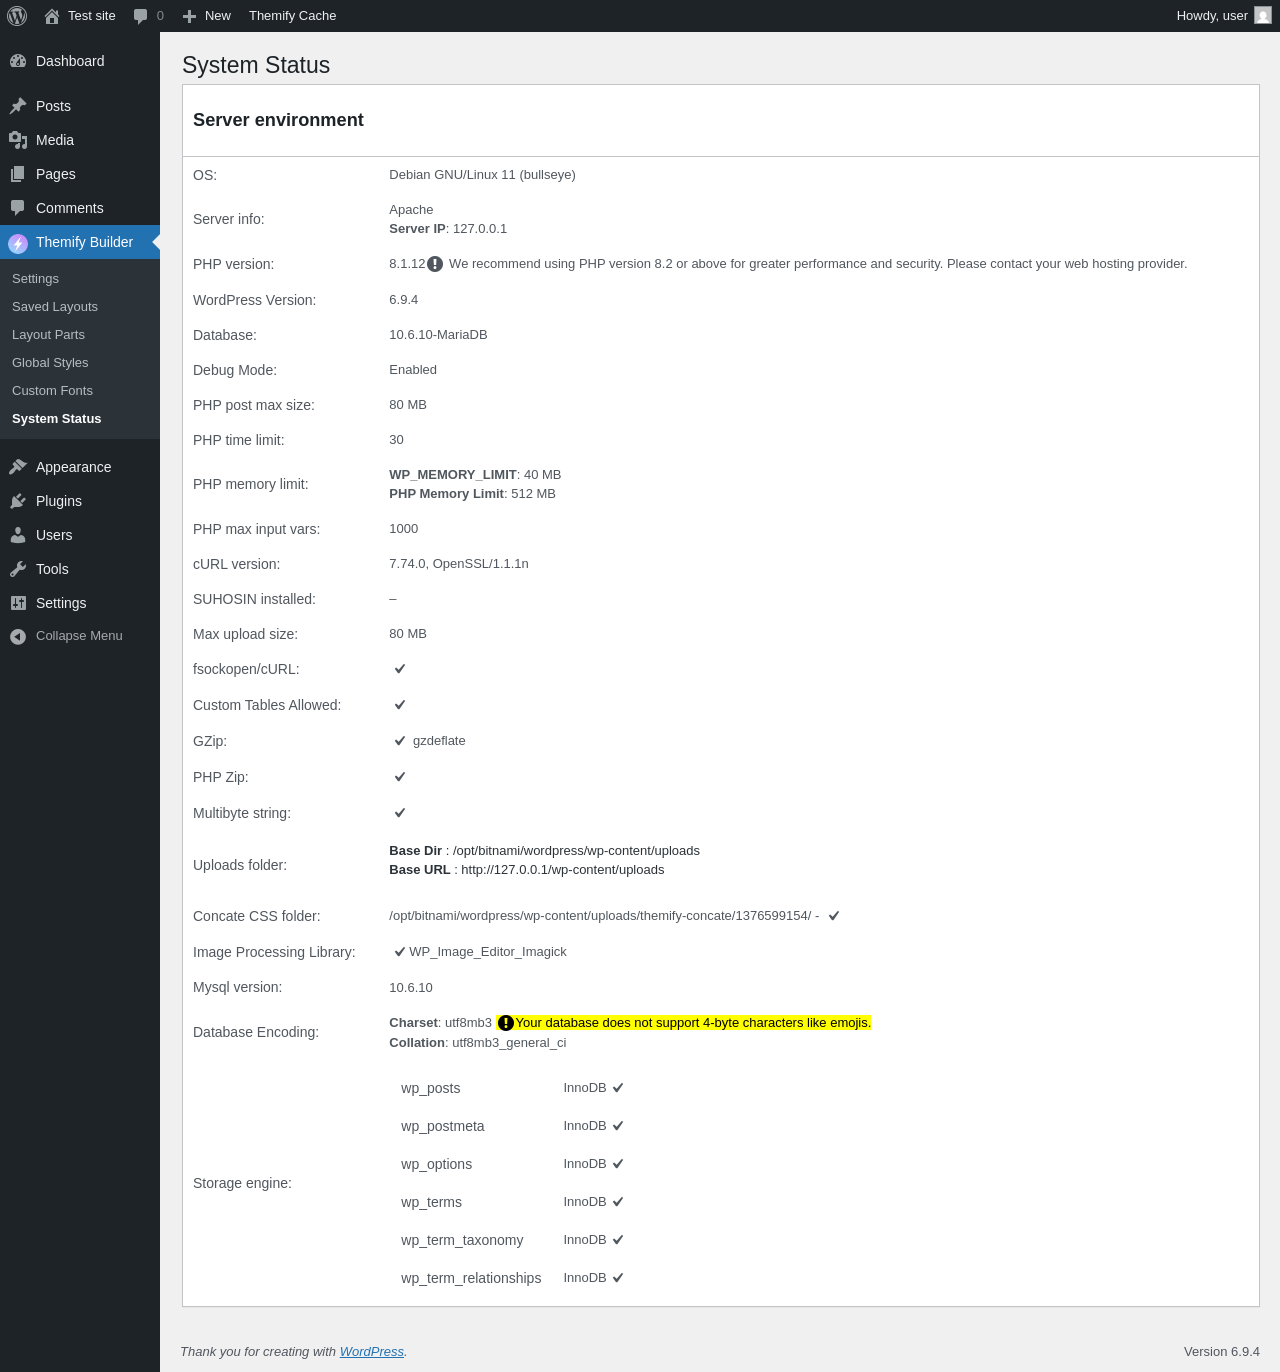Click the Themify Cache admin bar button
This screenshot has width=1280, height=1372.
pyautogui.click(x=292, y=16)
